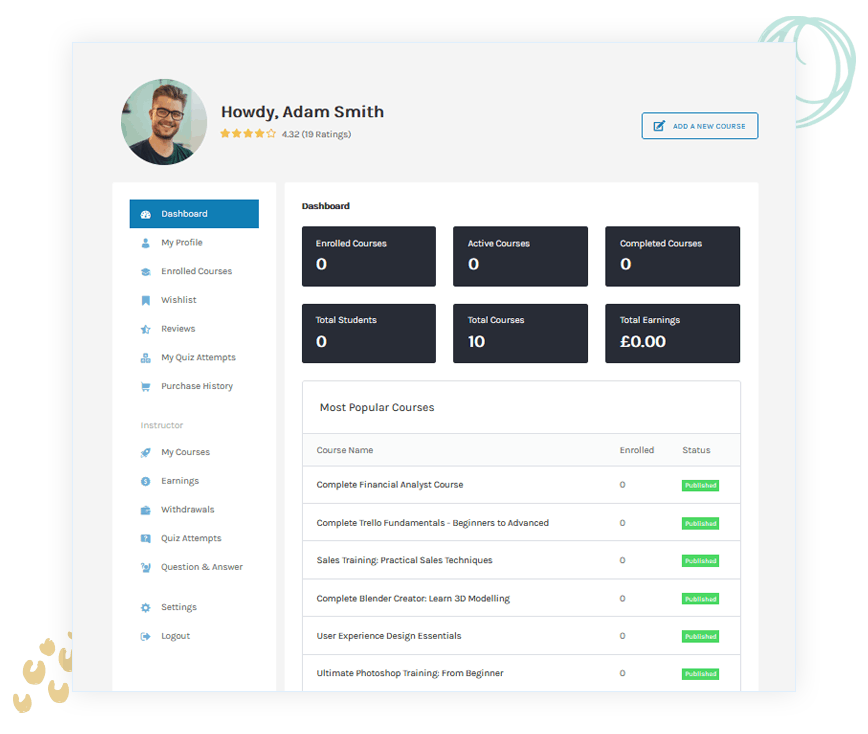This screenshot has width=868, height=734.
Task: Open Complete Financial Analyst Course link
Action: click(x=390, y=485)
